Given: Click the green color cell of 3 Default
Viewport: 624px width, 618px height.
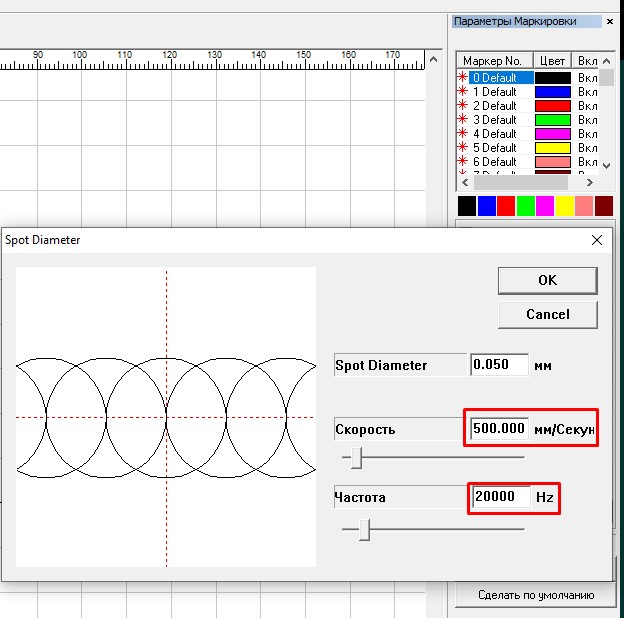Looking at the screenshot, I should point(553,120).
